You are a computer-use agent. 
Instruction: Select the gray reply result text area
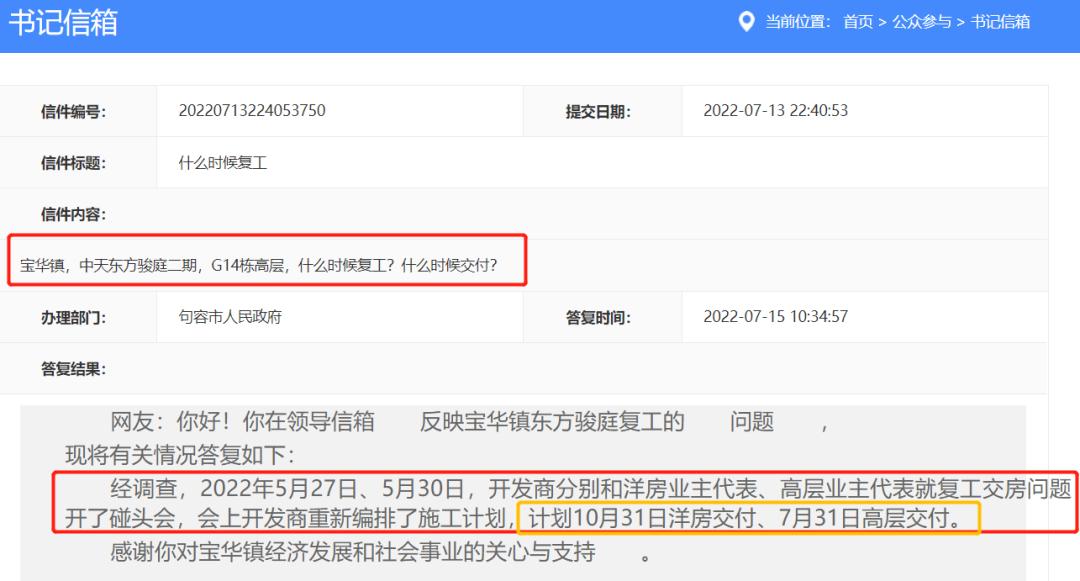[x=540, y=485]
